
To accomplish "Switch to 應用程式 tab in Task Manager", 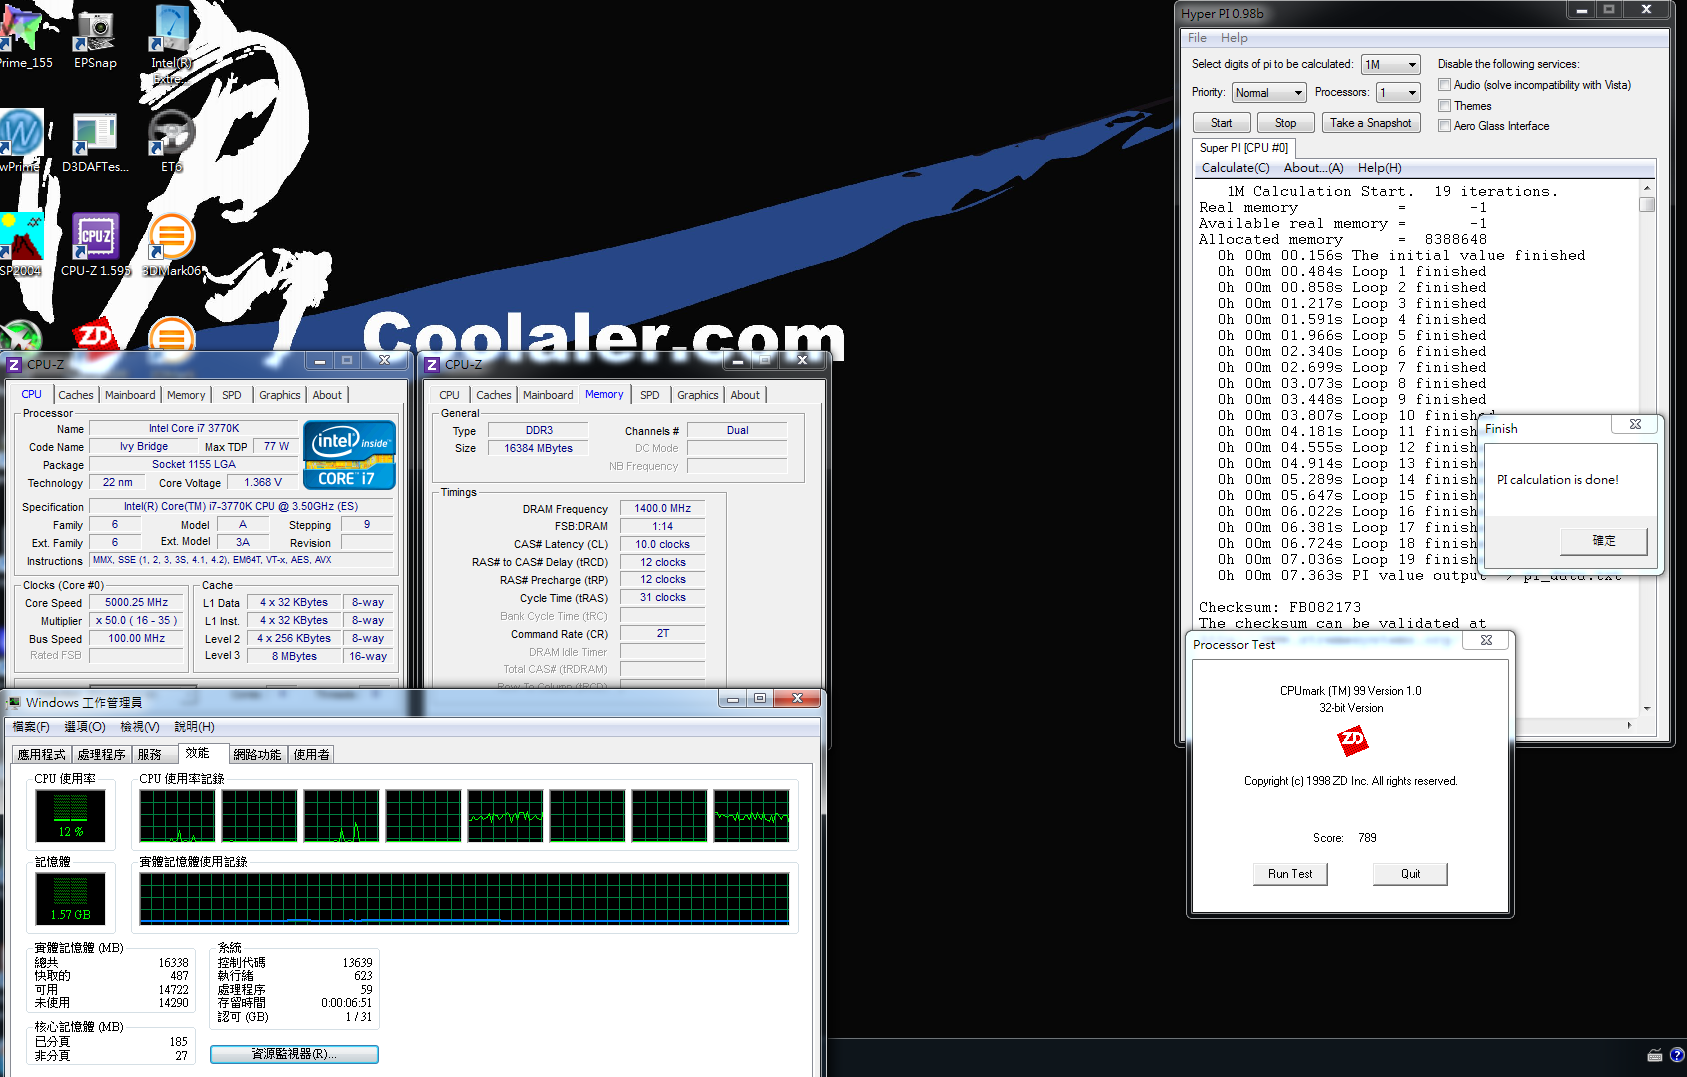I will click(42, 755).
